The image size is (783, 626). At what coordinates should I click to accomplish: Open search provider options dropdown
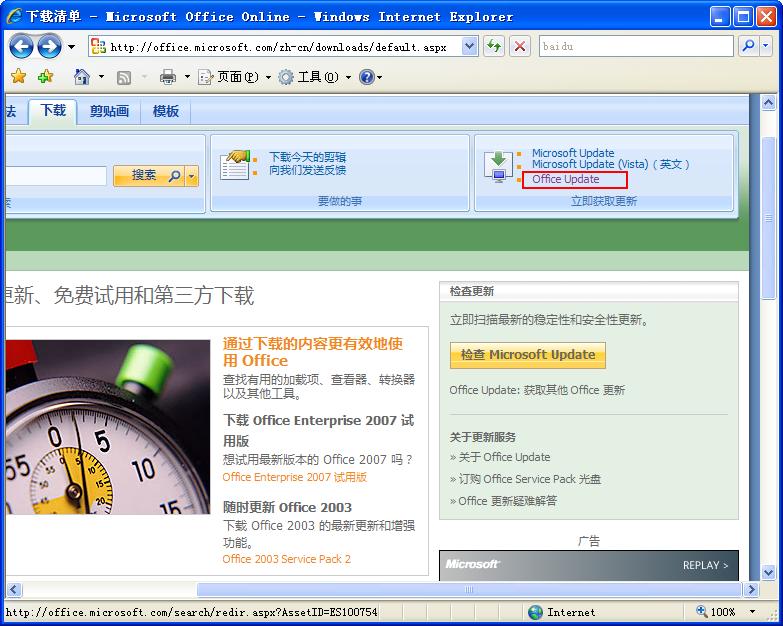point(766,46)
